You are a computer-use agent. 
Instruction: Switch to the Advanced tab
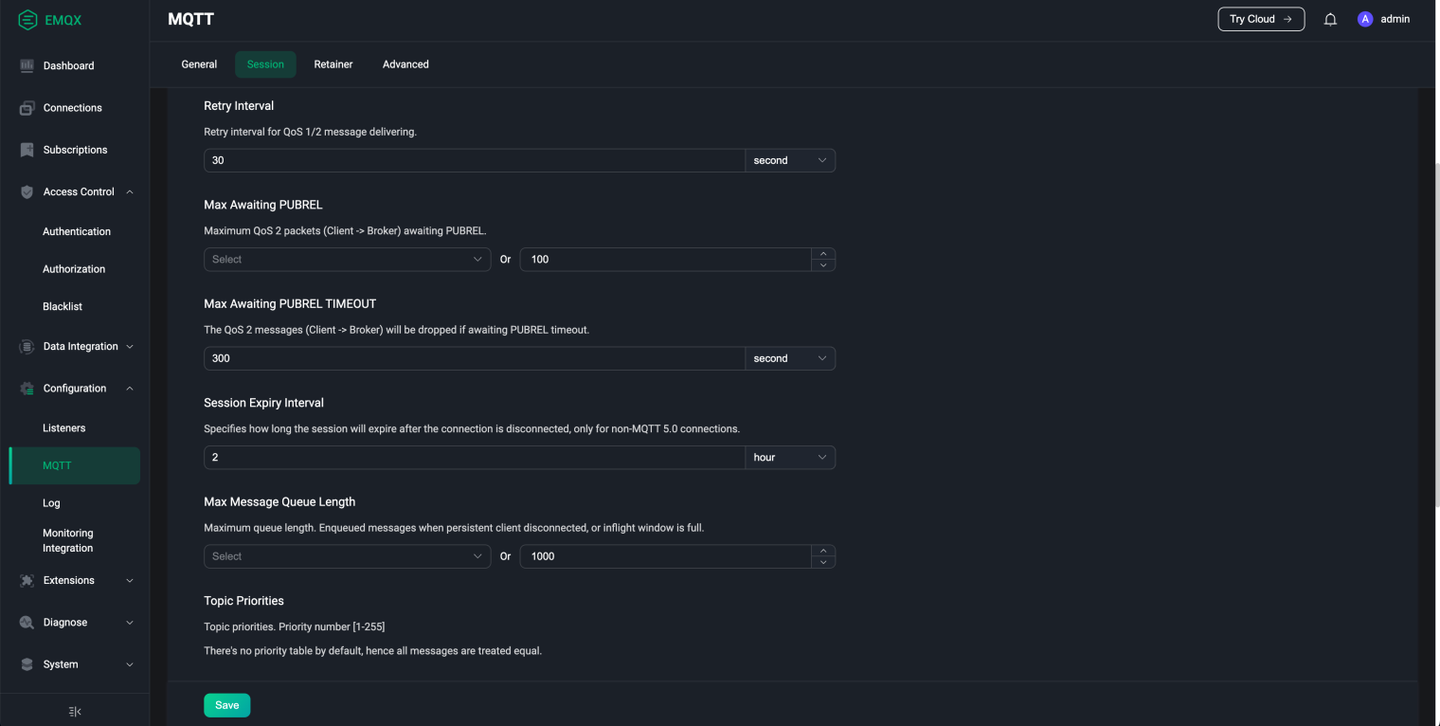405,64
